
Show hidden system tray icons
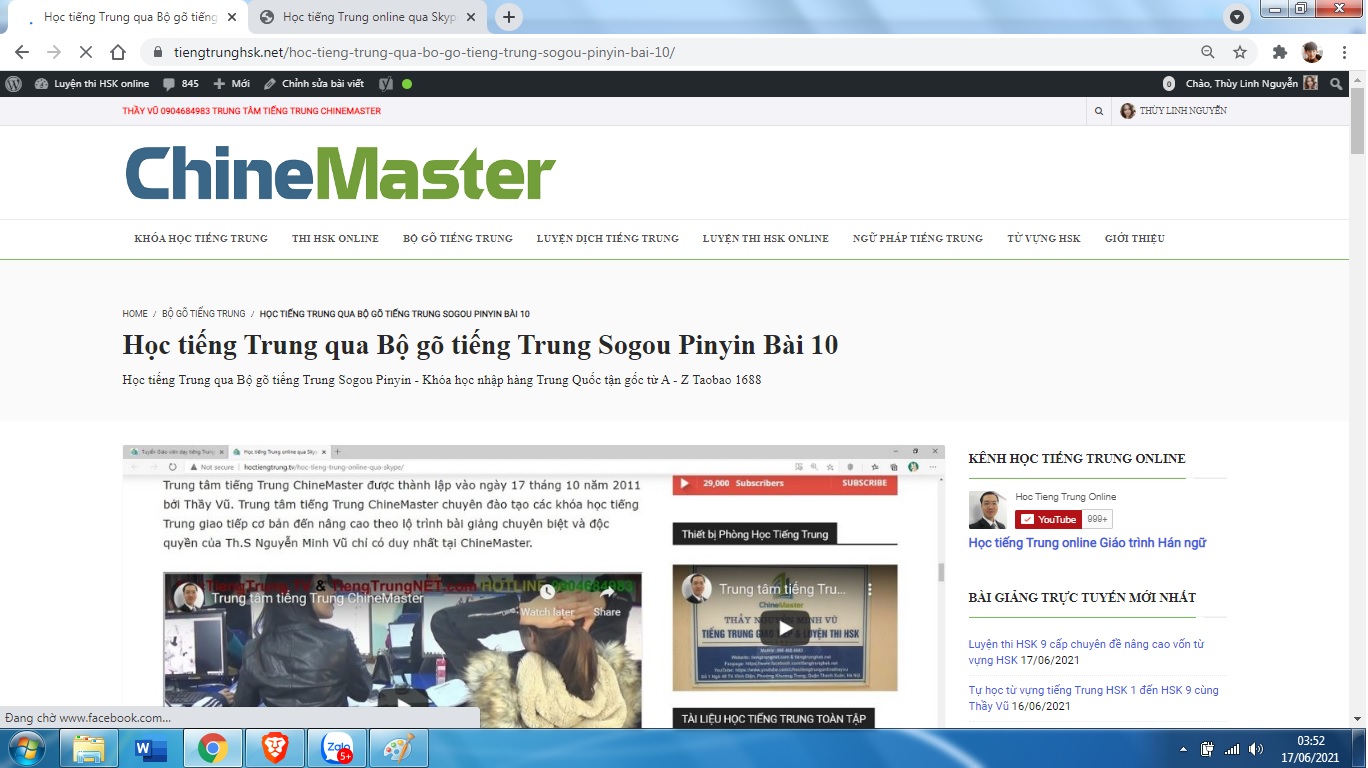tap(1184, 749)
